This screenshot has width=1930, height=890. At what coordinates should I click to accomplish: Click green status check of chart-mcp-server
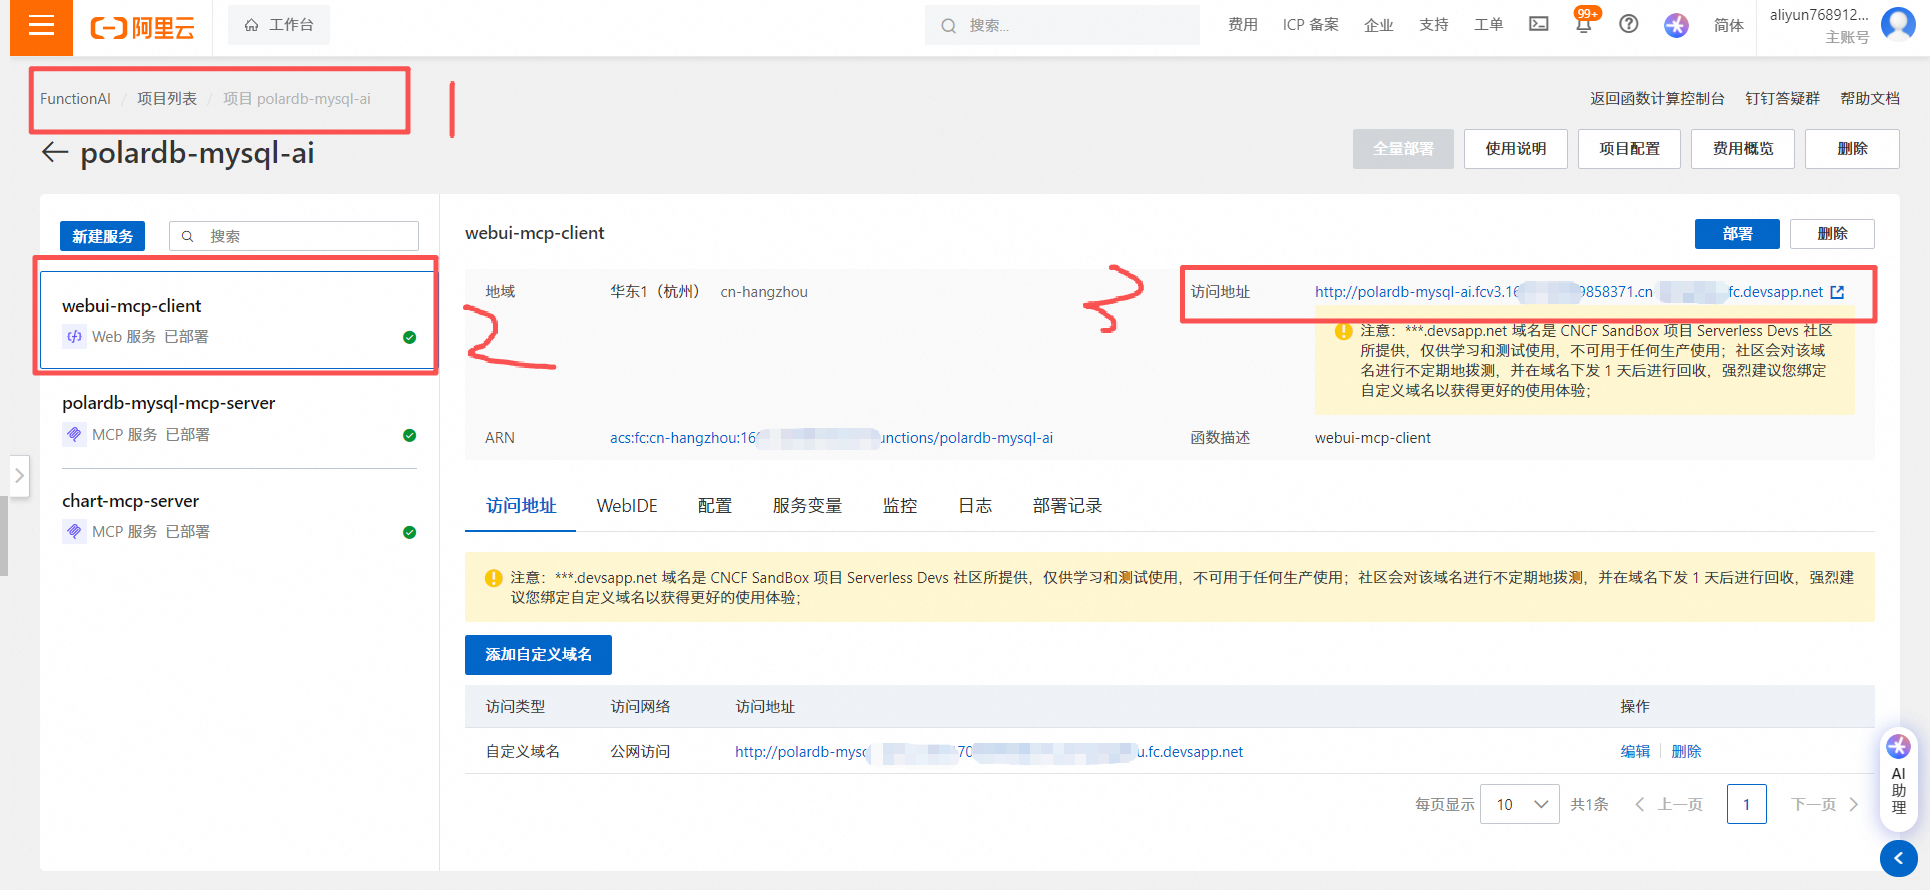point(409,532)
